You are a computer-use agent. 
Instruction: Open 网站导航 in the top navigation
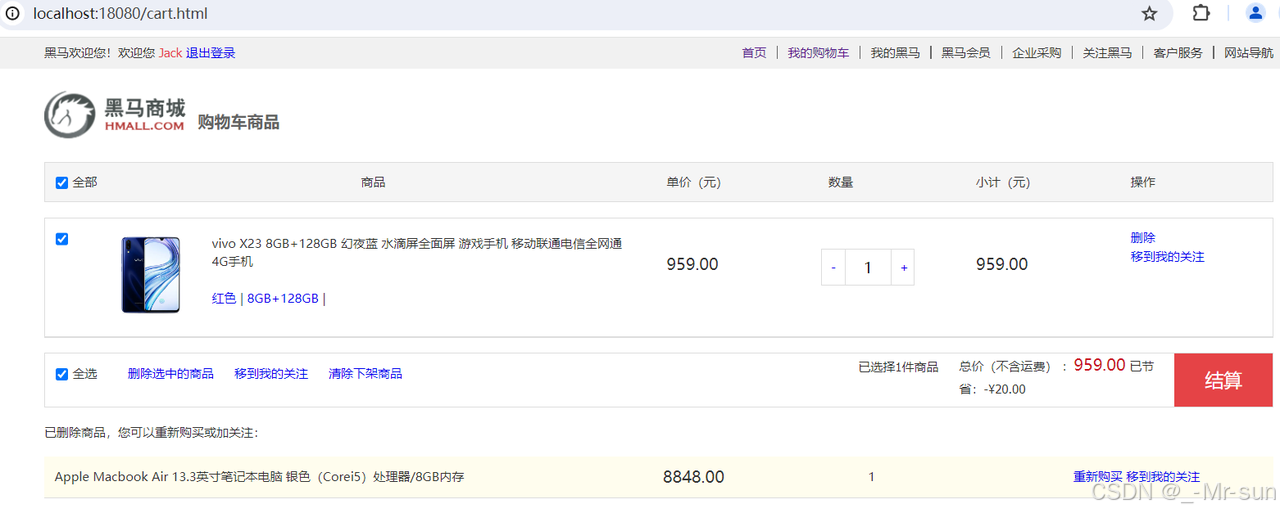coord(1249,53)
